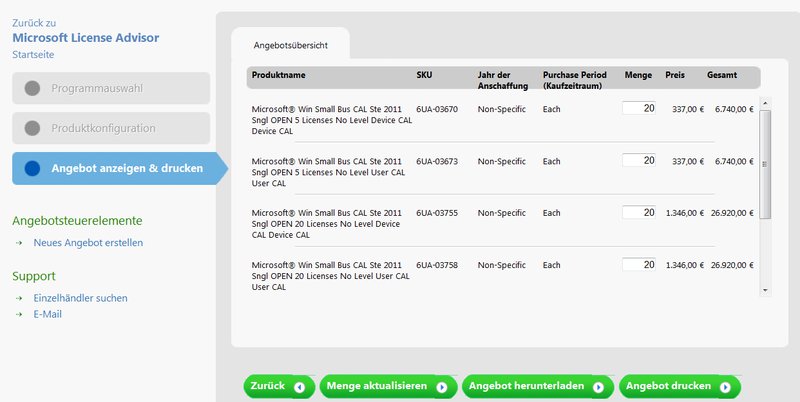Click the Preis column header
Image resolution: width=800 pixels, height=402 pixels.
[x=675, y=75]
